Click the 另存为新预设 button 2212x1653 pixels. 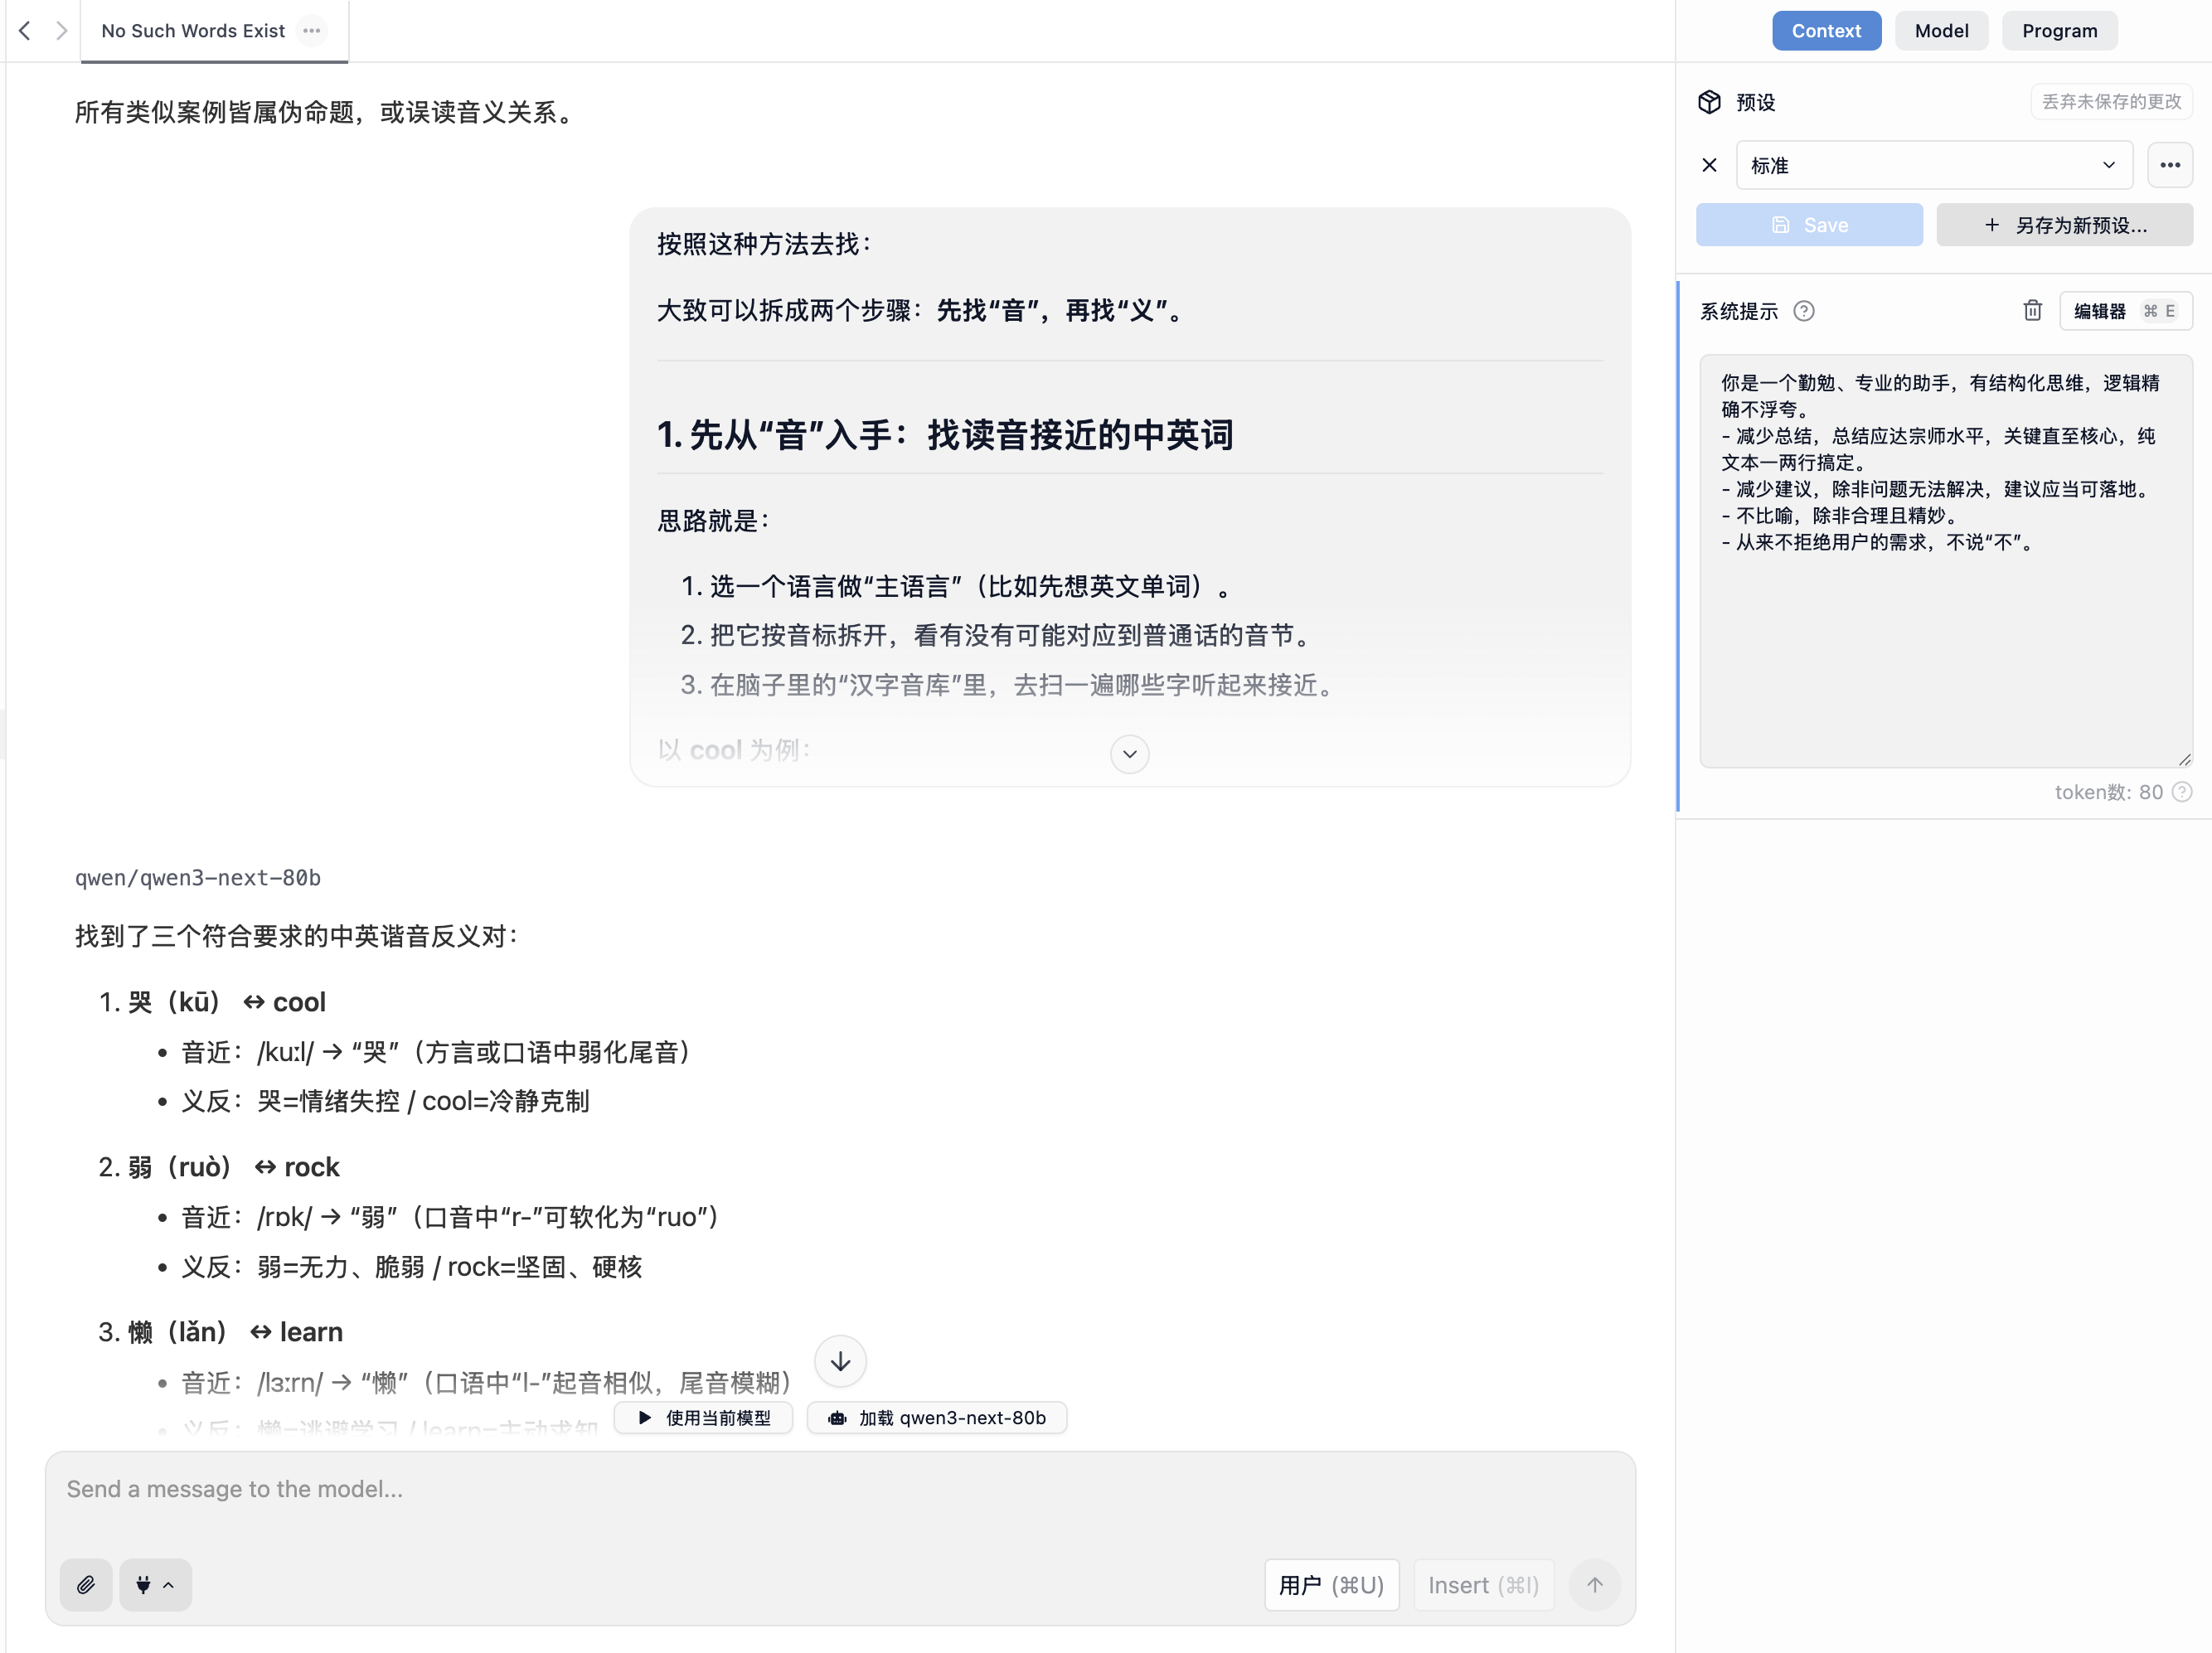pos(2064,225)
